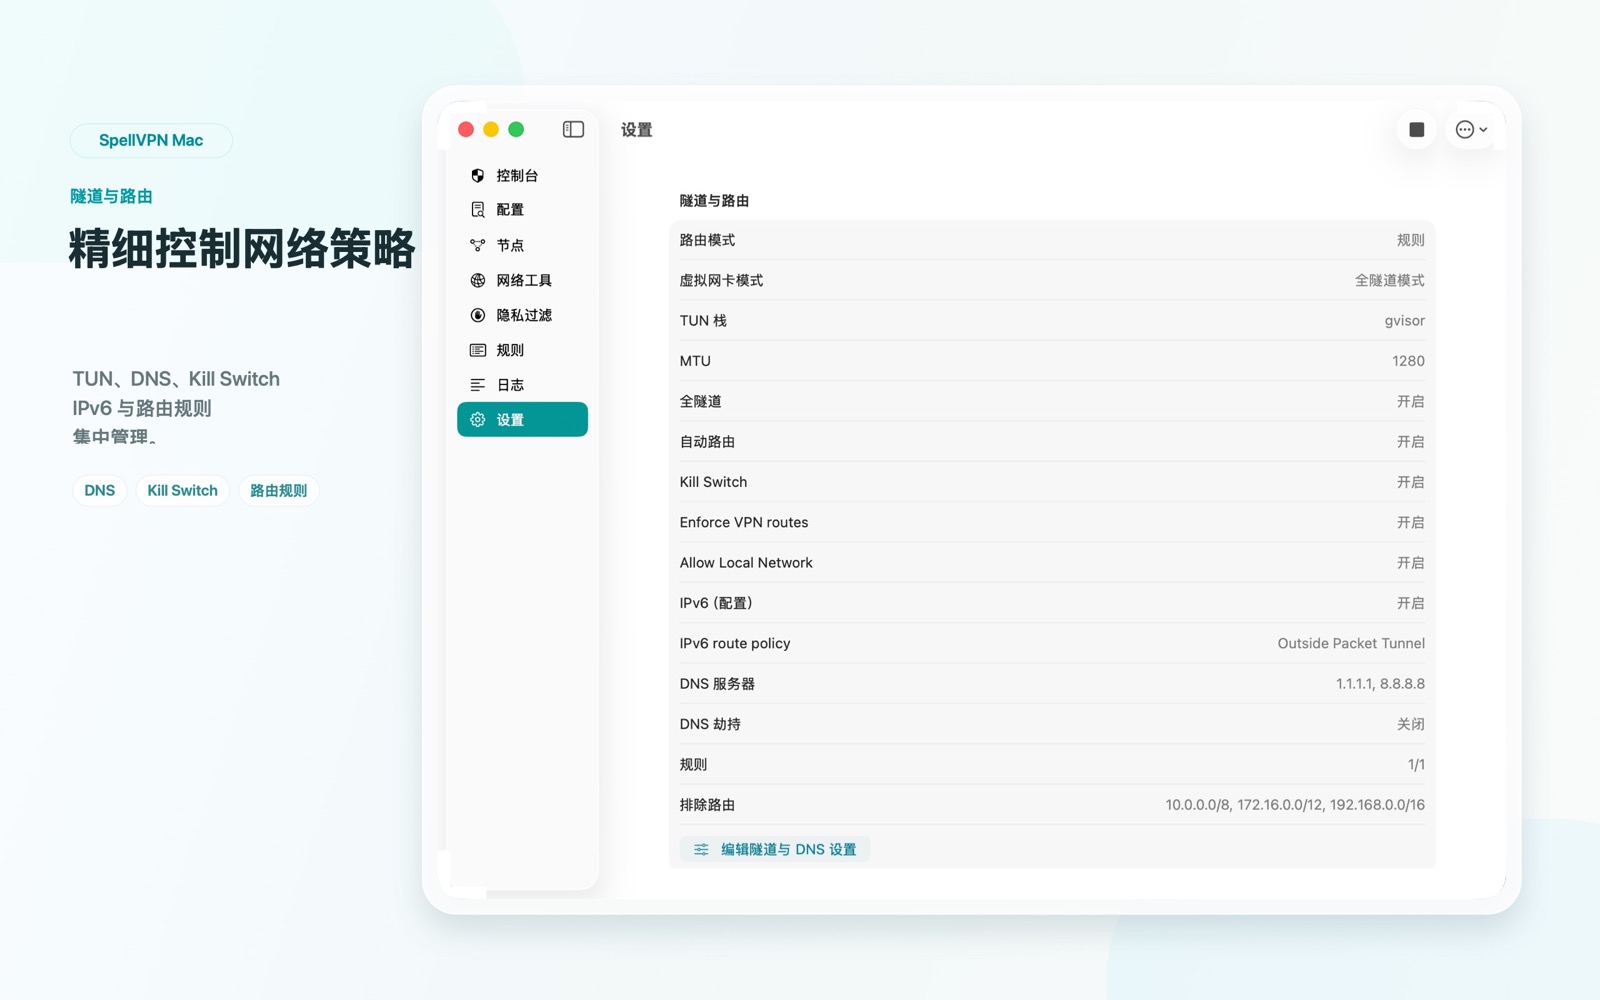This screenshot has width=1600, height=1000.
Task: Click the 排除路由 IP ranges value
Action: pyautogui.click(x=1295, y=805)
